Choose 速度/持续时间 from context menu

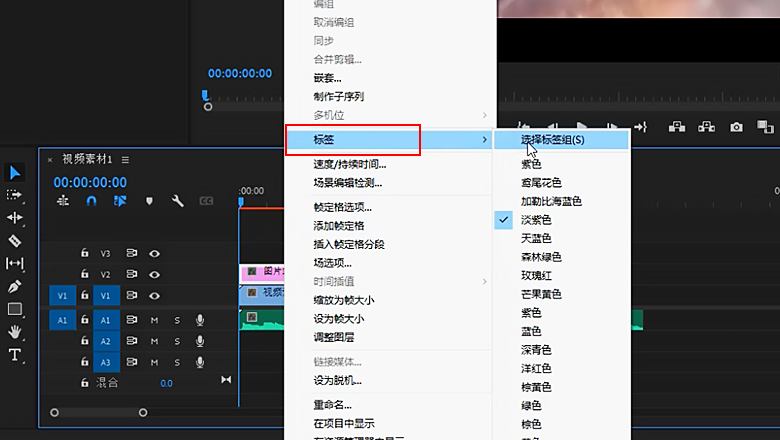pos(349,164)
